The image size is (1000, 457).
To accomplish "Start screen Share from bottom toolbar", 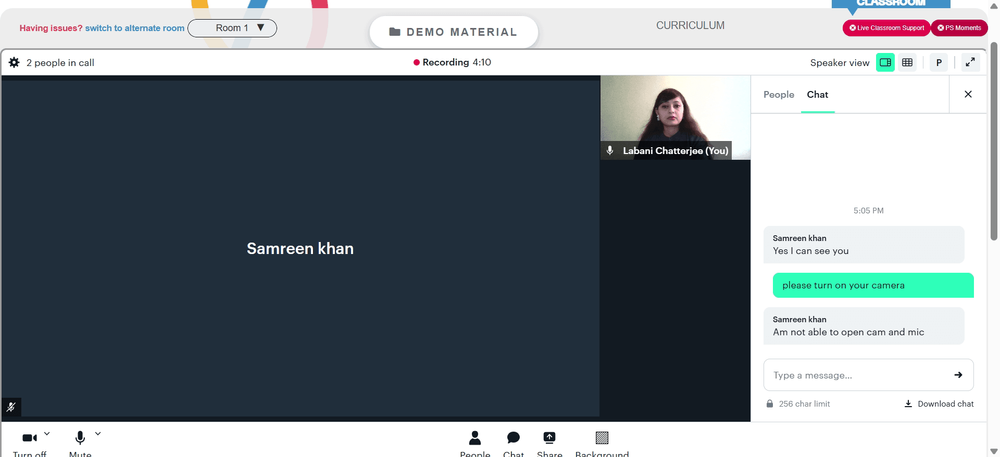I will coord(549,444).
